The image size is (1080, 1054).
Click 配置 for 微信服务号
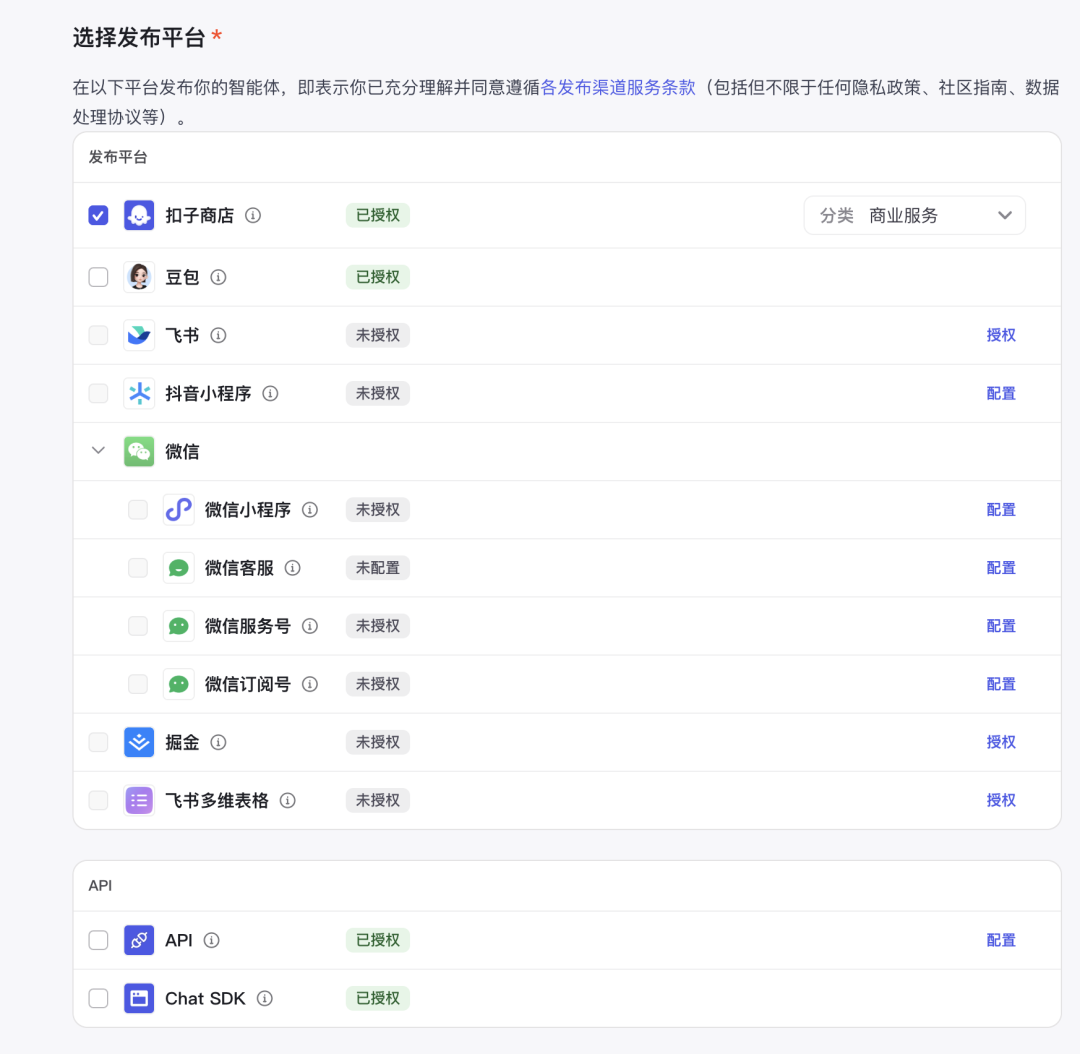(1001, 626)
